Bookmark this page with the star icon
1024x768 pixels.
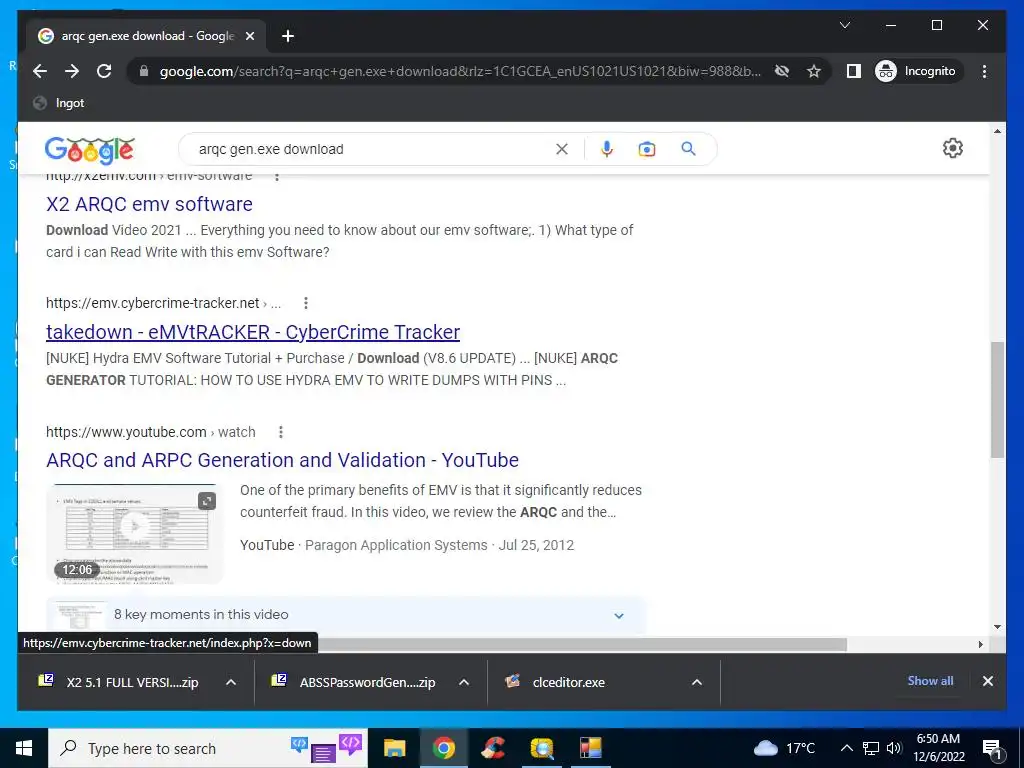pyautogui.click(x=814, y=71)
